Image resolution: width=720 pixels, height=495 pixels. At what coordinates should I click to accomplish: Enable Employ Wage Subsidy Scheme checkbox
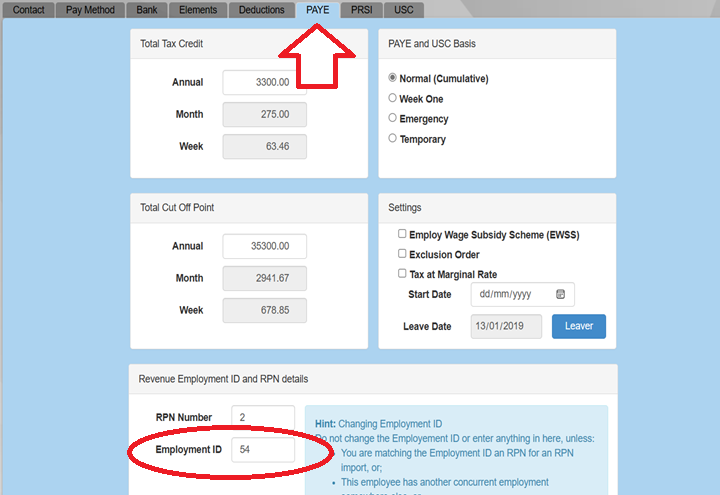(x=402, y=234)
